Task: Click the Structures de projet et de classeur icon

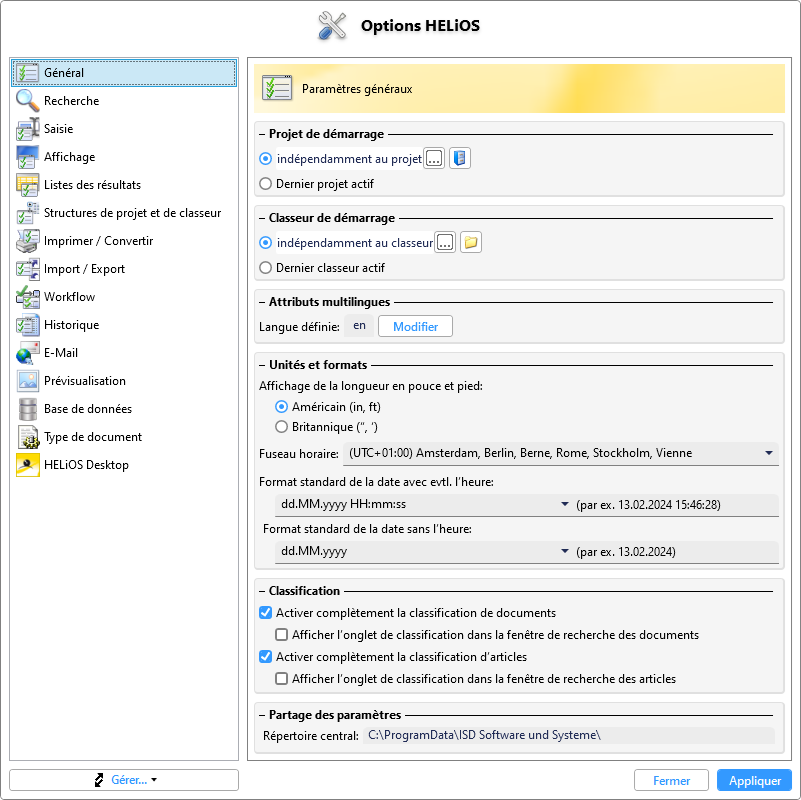Action: point(27,213)
